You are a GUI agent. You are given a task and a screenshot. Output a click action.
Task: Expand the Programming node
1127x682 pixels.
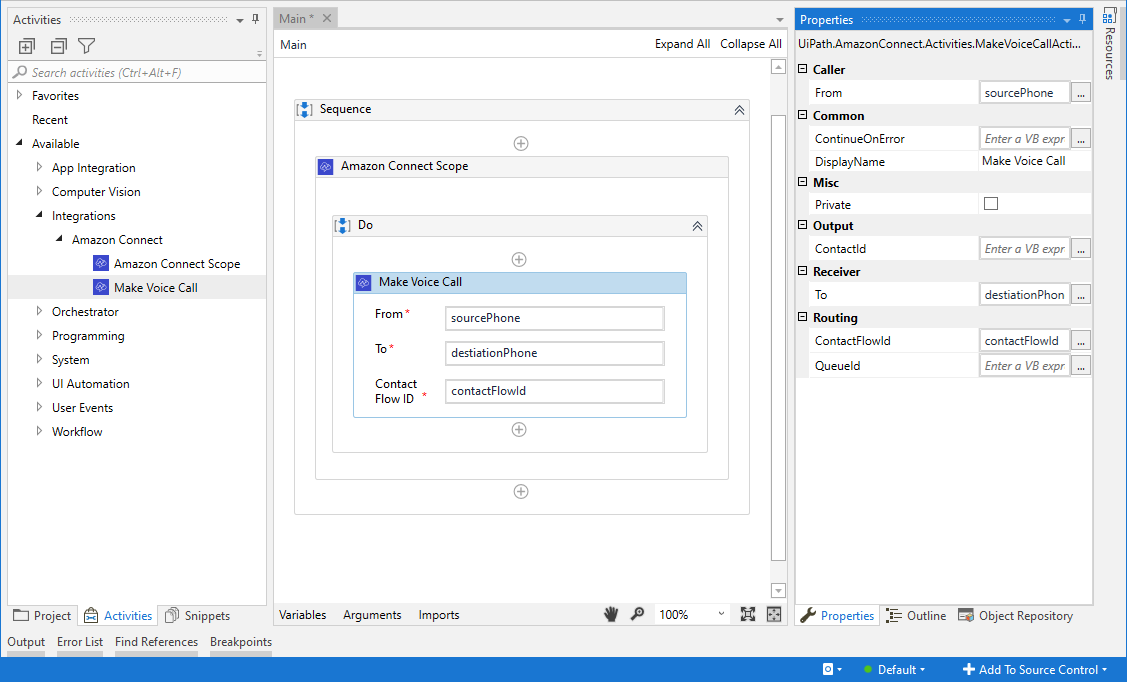click(40, 335)
